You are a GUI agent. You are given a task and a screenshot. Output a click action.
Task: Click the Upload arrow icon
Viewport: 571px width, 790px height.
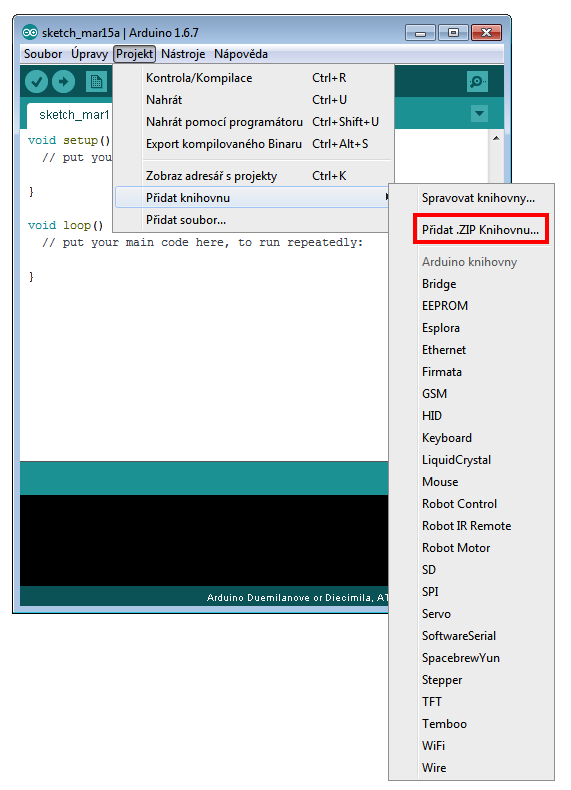click(64, 82)
